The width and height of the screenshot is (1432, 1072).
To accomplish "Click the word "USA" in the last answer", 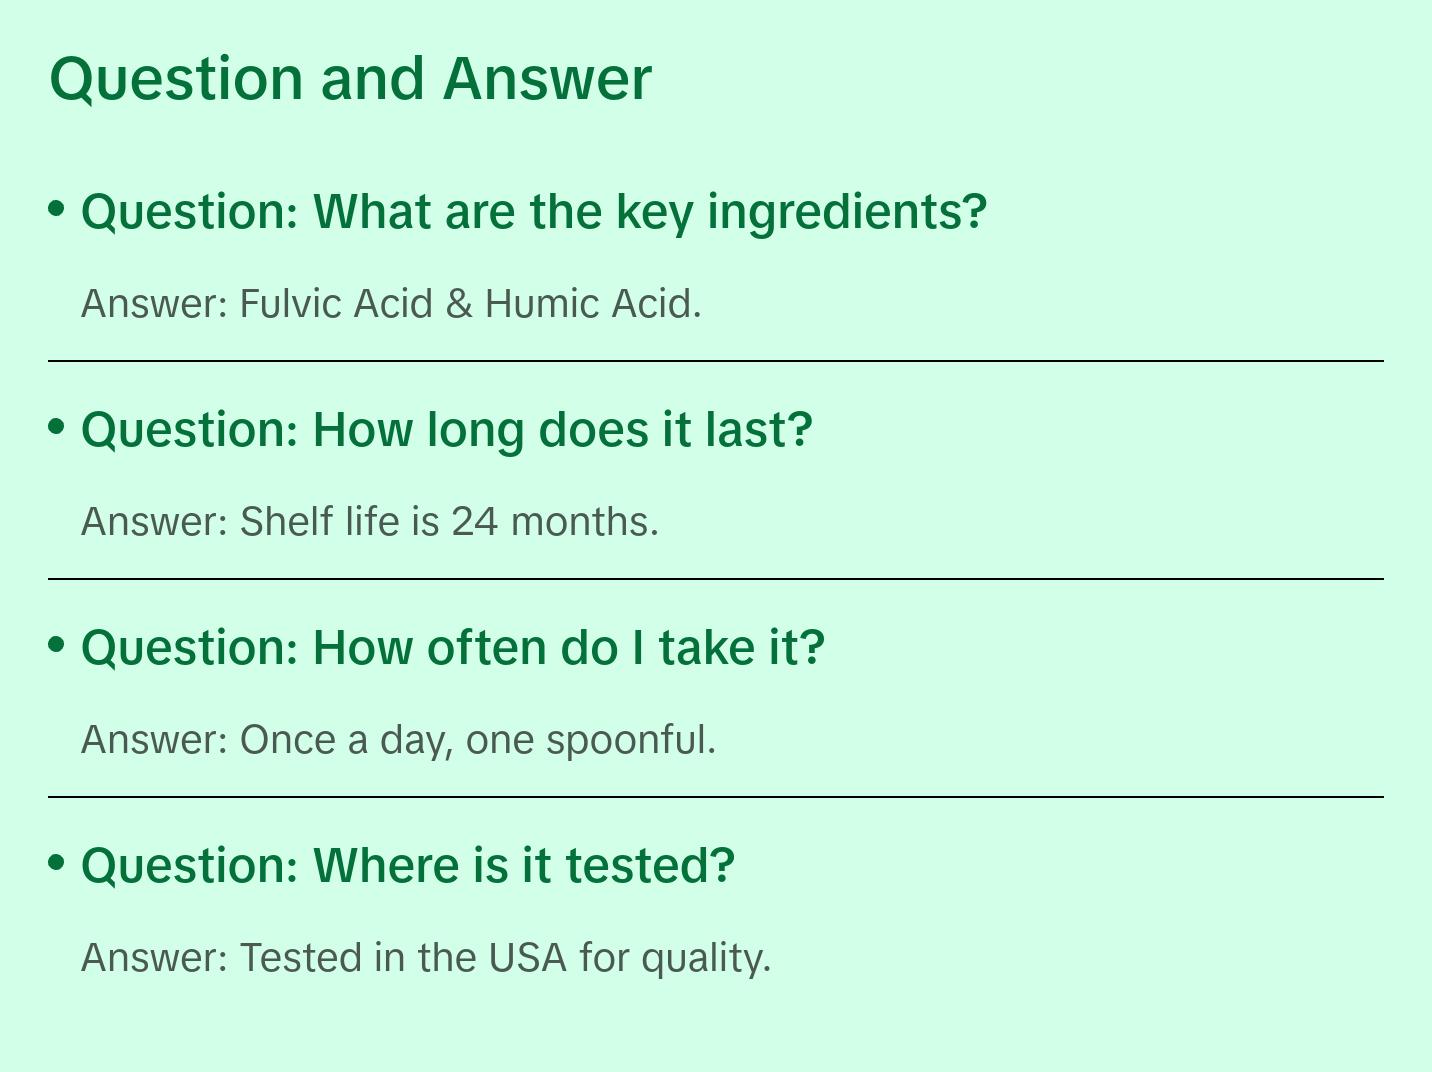I will pos(527,958).
